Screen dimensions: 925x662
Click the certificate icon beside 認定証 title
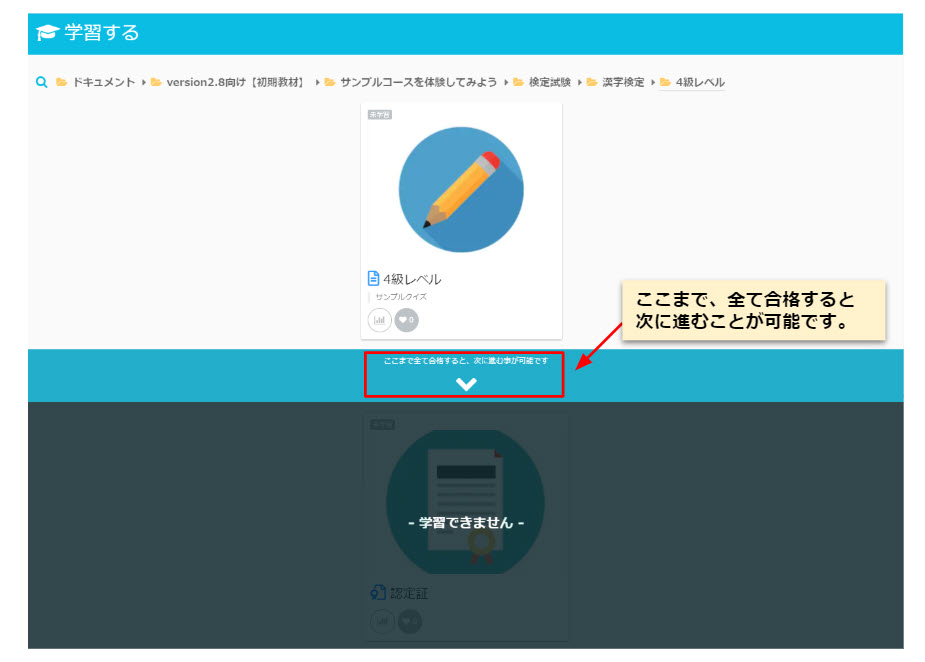pyautogui.click(x=378, y=593)
